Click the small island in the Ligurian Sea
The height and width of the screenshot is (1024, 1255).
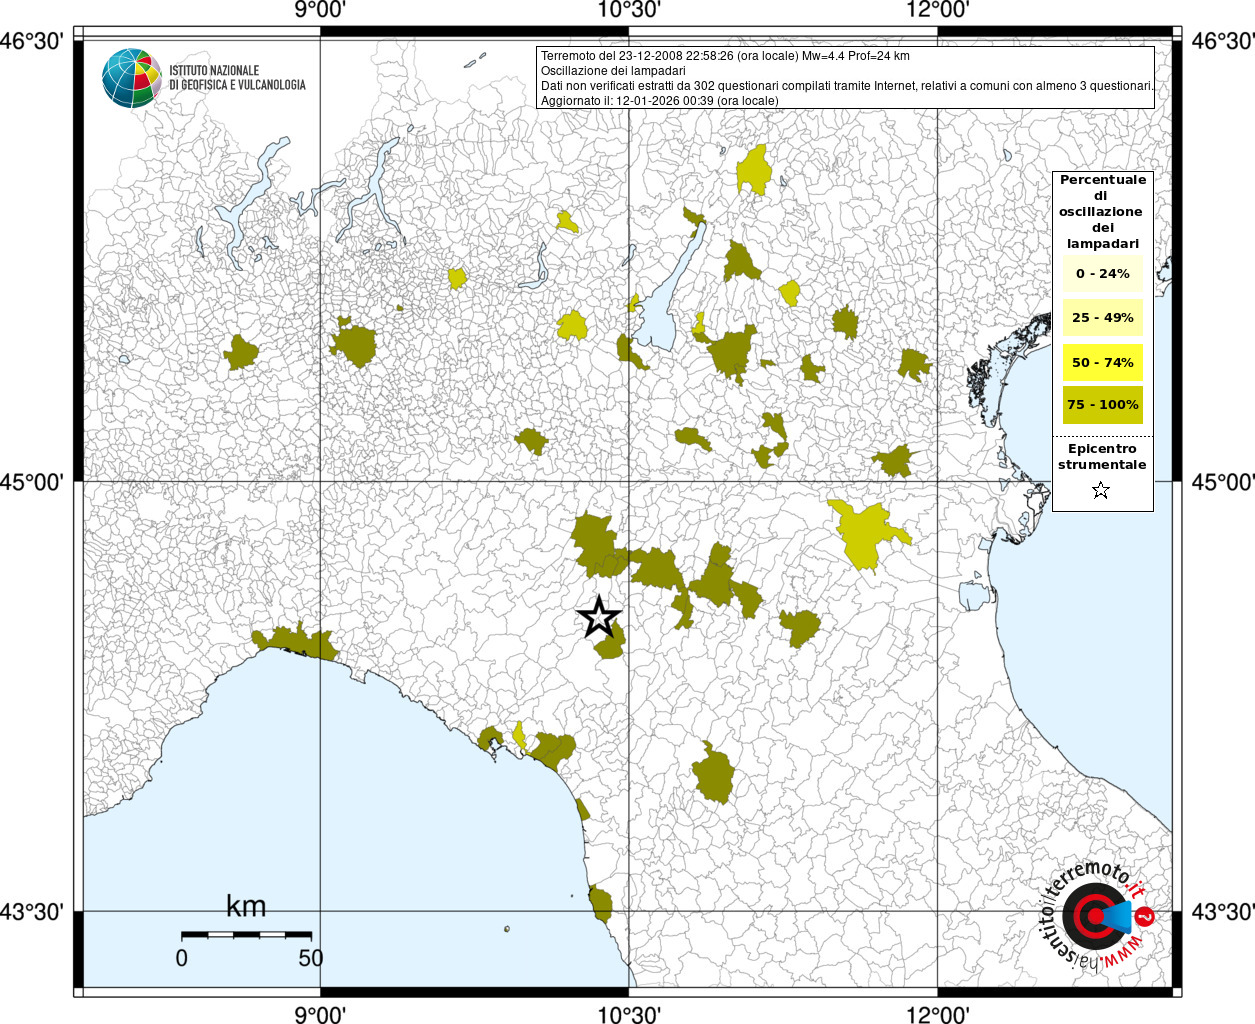[507, 929]
